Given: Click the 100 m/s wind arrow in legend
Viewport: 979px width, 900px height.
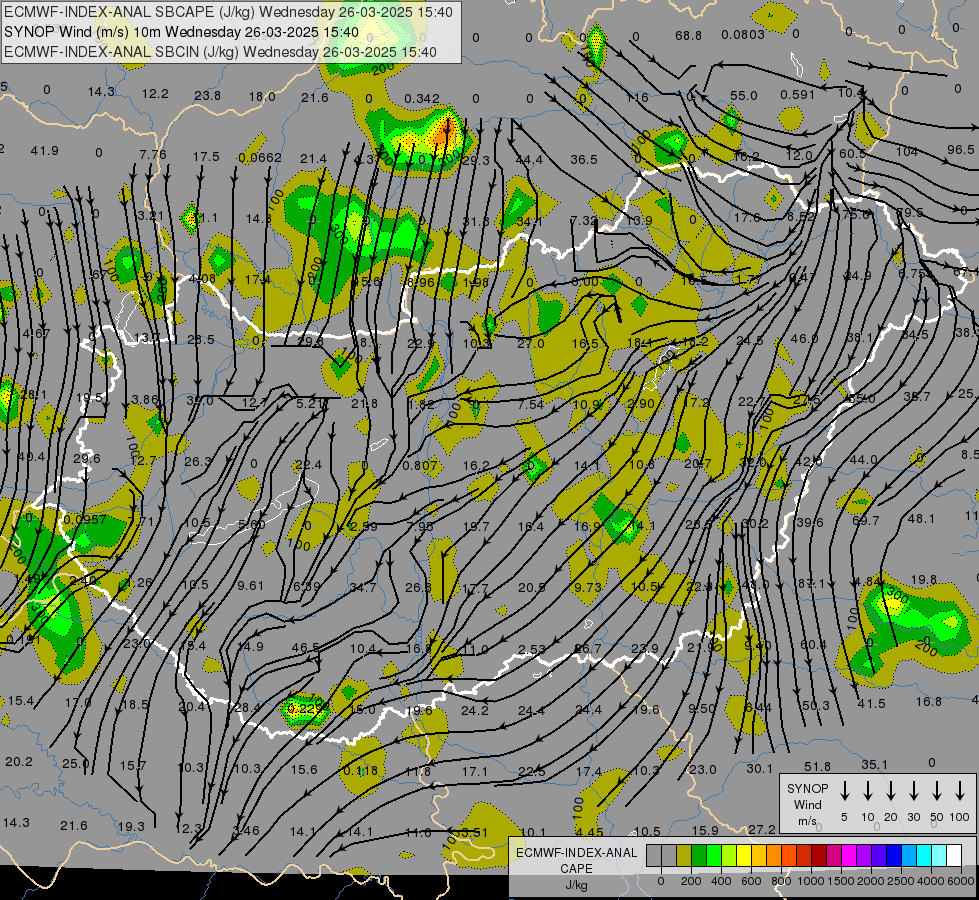Looking at the screenshot, I should (960, 791).
